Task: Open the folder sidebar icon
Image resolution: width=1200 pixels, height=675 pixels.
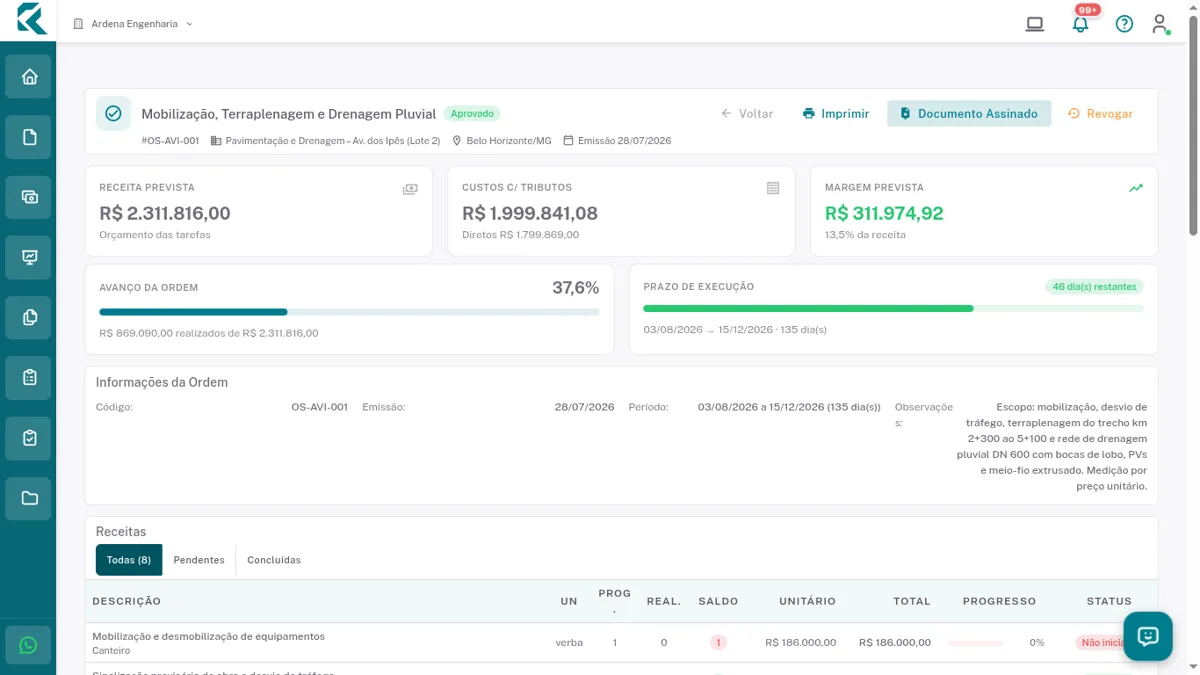Action: click(x=28, y=498)
